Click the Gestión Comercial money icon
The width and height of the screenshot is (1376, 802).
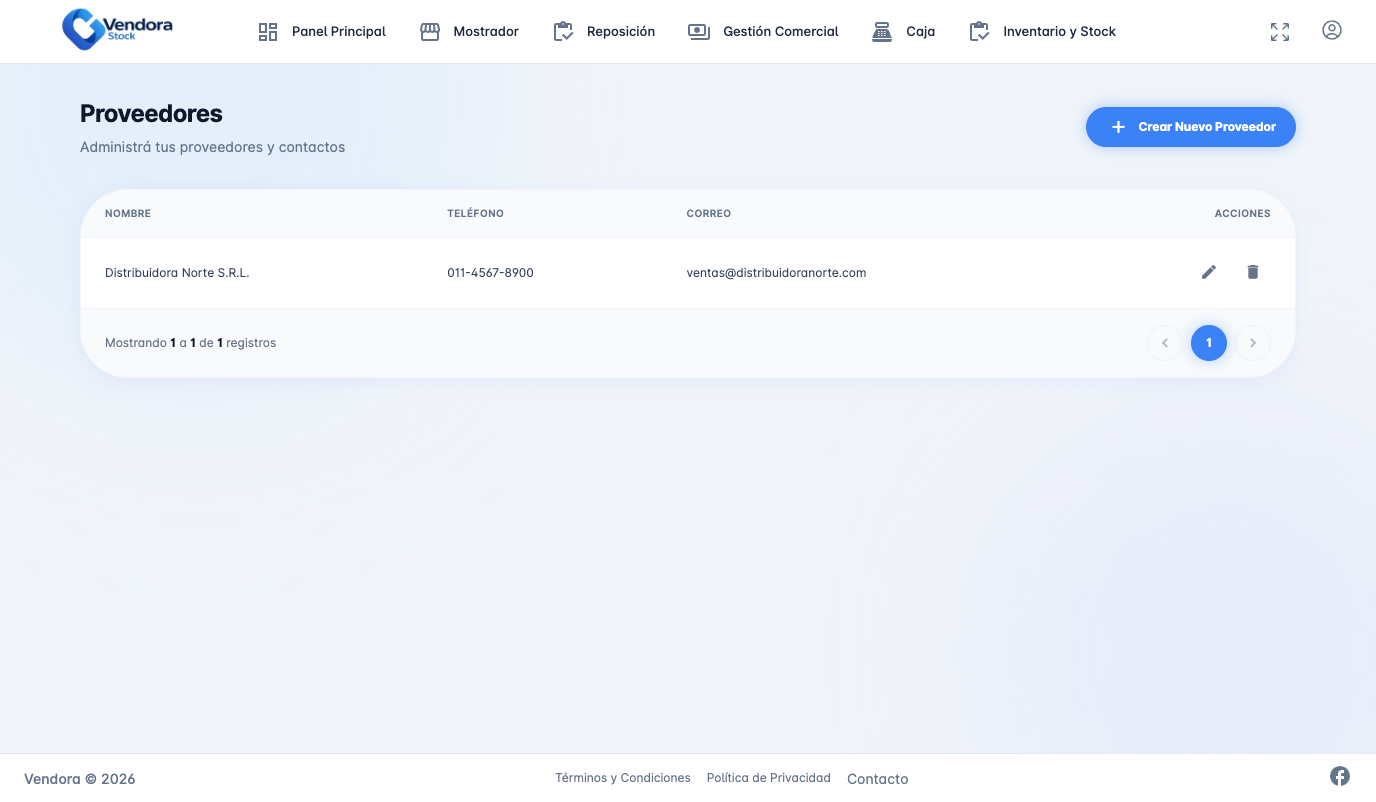[x=699, y=32]
